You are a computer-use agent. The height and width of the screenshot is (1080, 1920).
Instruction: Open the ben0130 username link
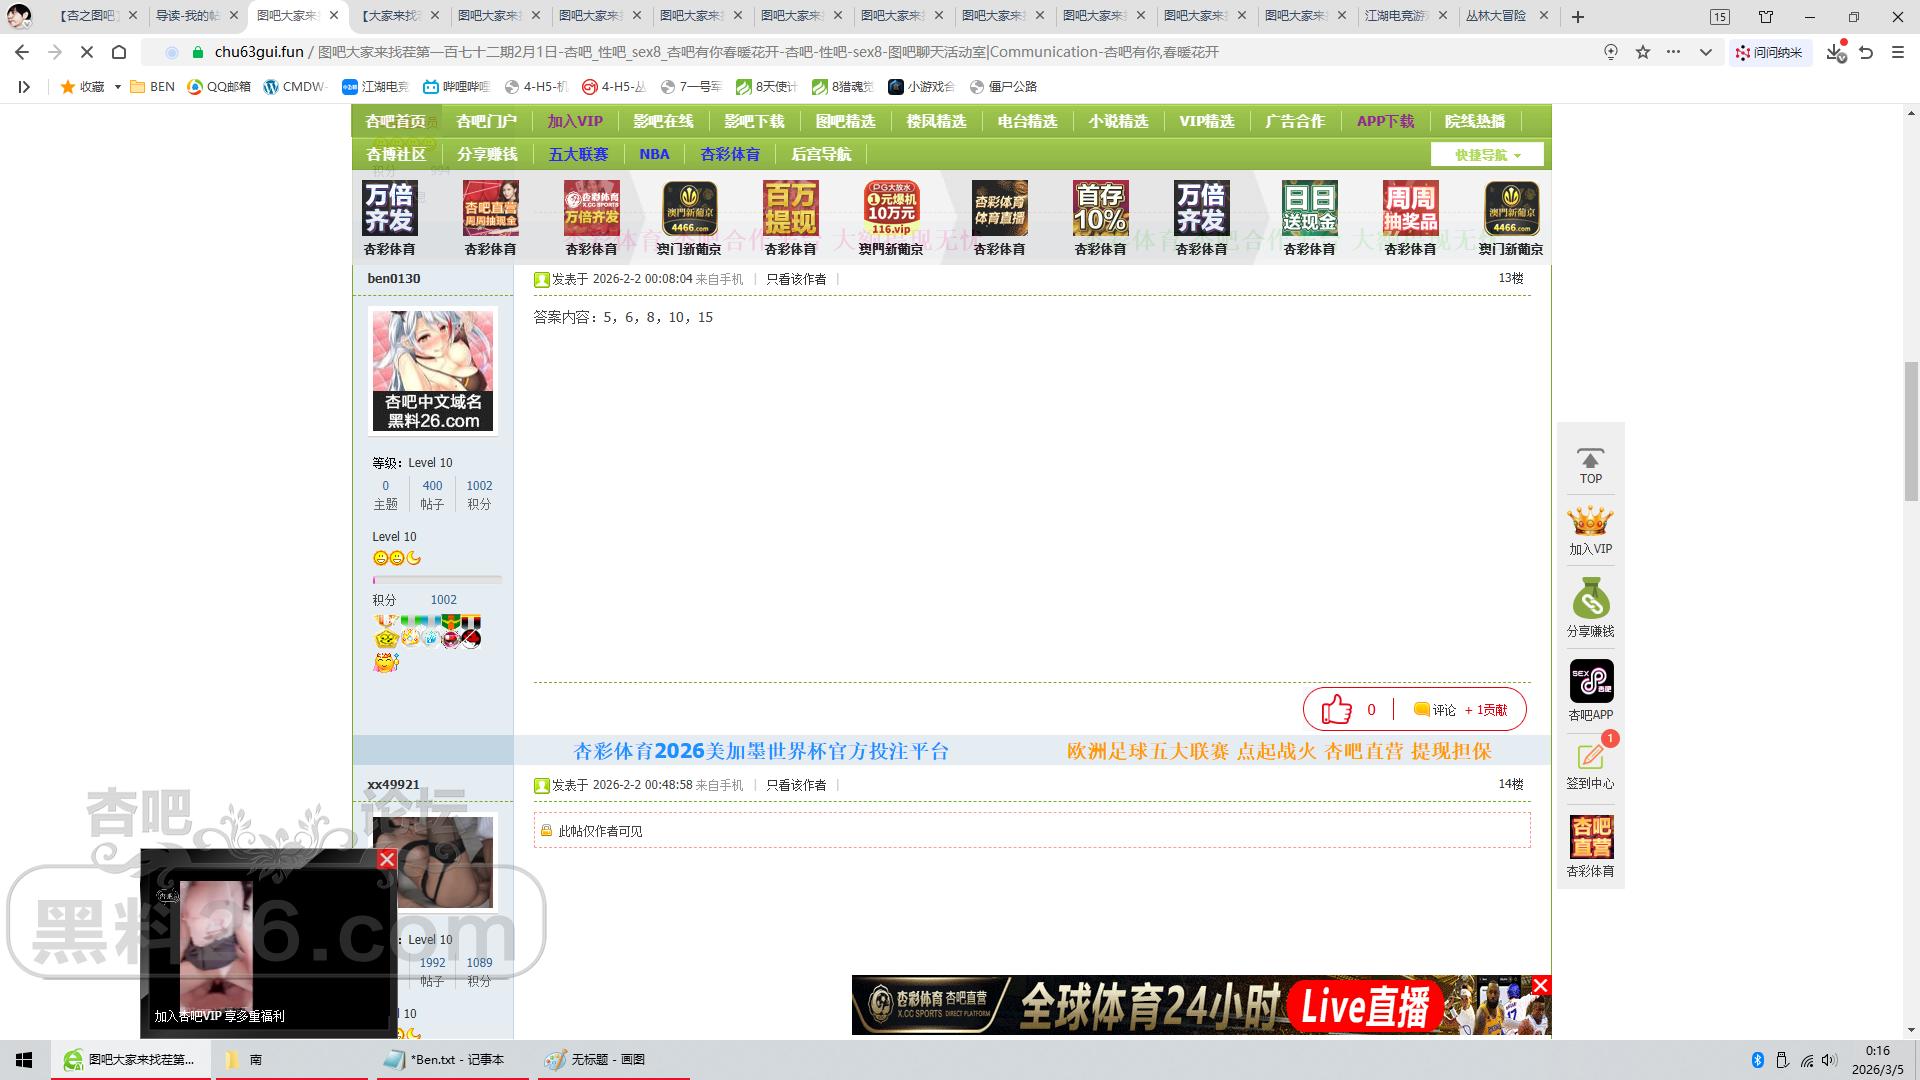pos(394,278)
